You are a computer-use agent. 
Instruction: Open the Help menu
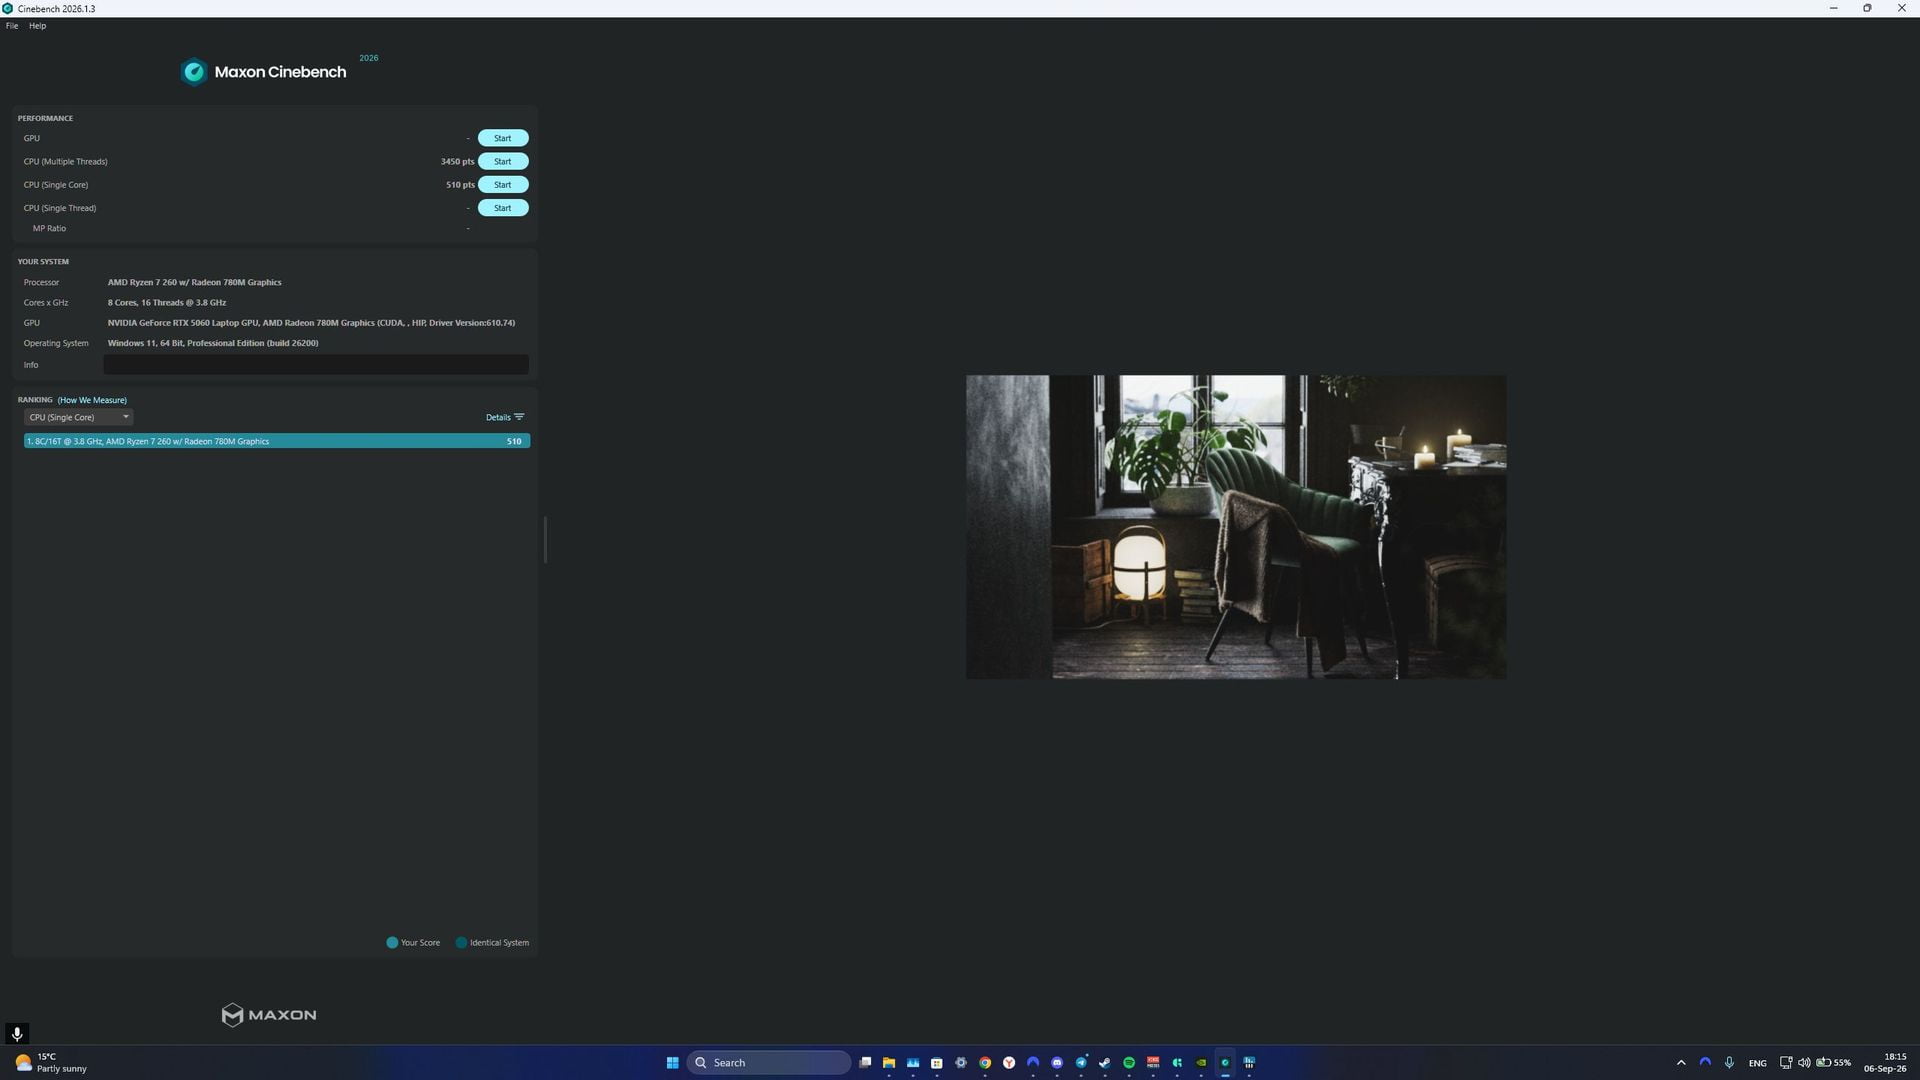pyautogui.click(x=37, y=26)
